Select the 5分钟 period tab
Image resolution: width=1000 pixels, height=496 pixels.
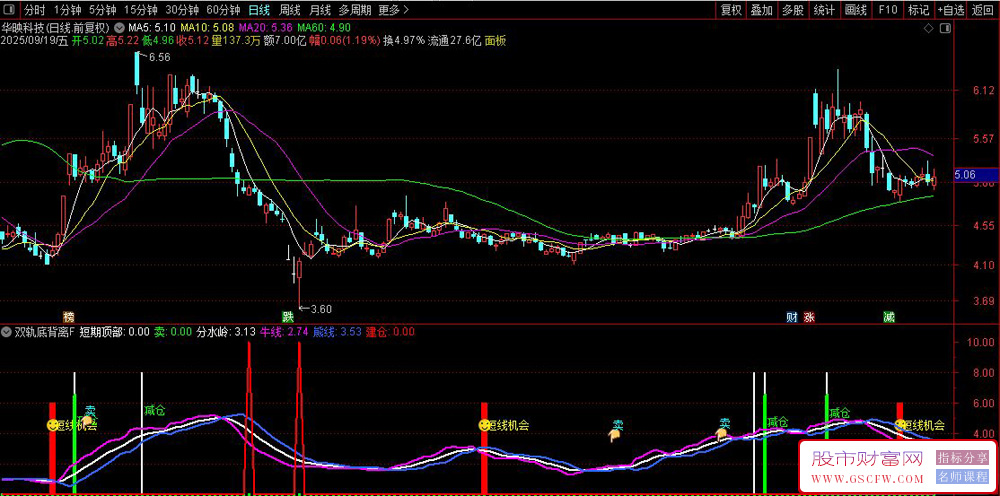(x=102, y=10)
